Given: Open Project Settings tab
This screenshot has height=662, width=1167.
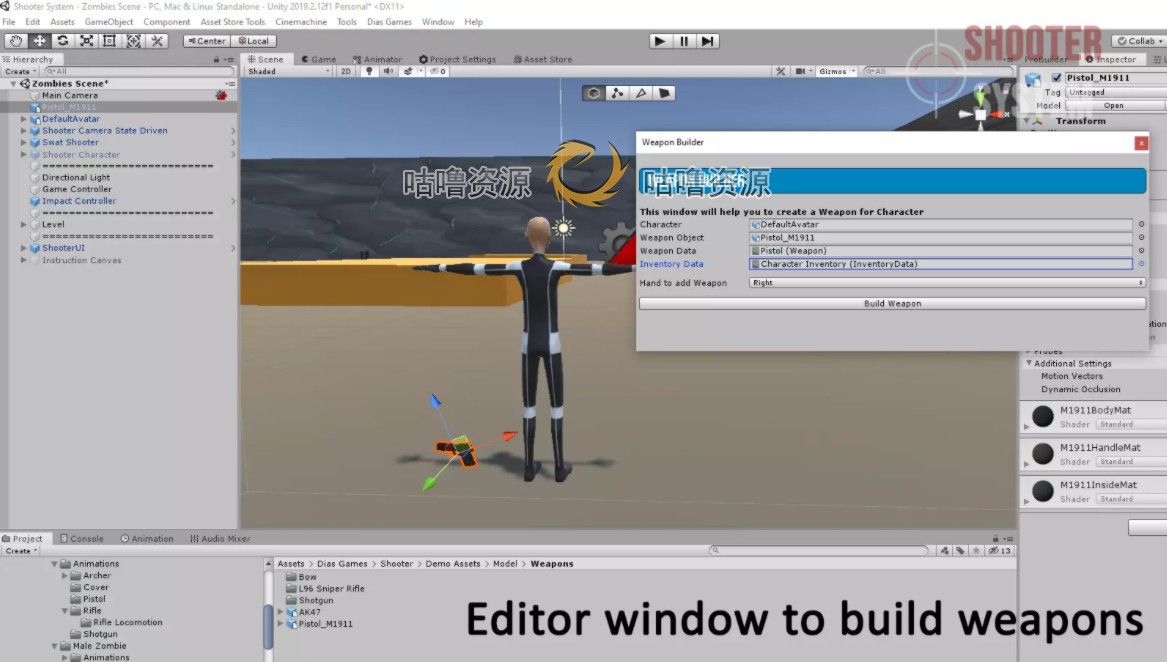Looking at the screenshot, I should (x=458, y=59).
